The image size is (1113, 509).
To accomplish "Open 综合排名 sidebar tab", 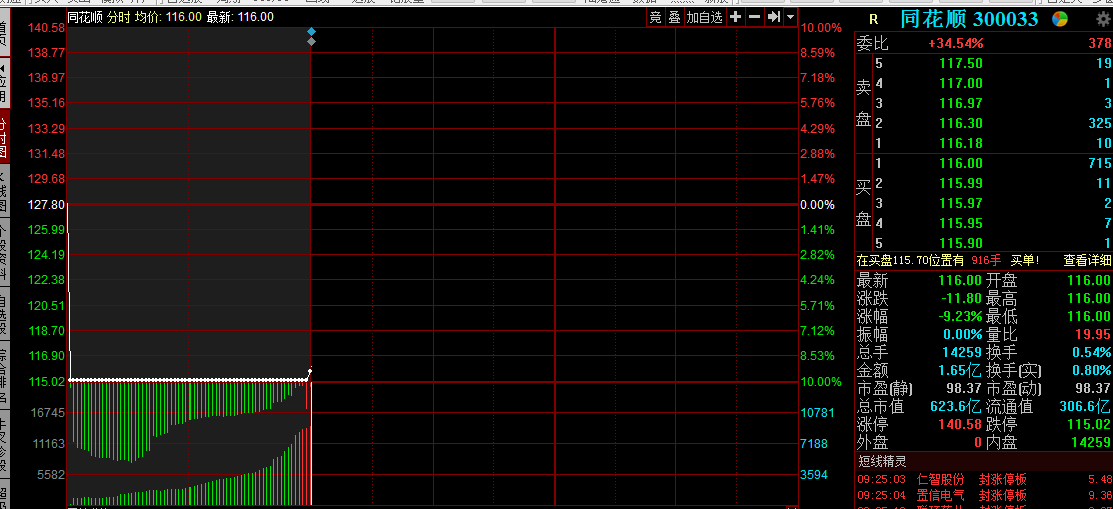I will 4,376.
